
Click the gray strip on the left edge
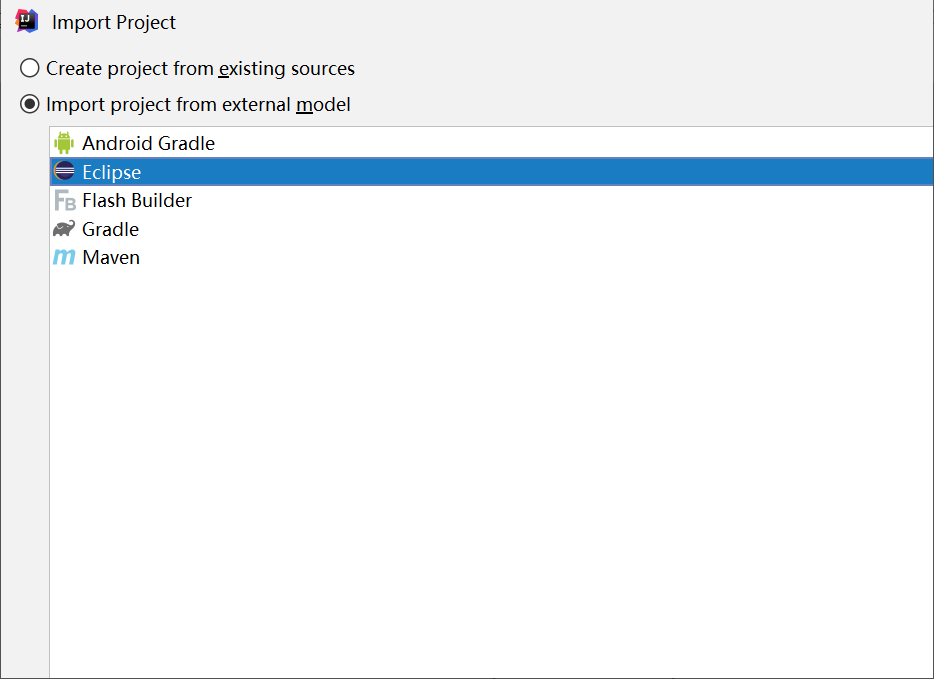coord(20,400)
